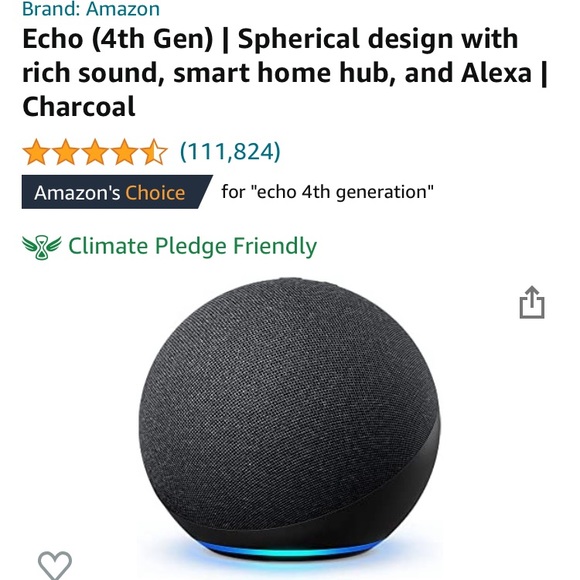Open the Brand: Amazon link
This screenshot has width=580, height=580.
[x=91, y=8]
